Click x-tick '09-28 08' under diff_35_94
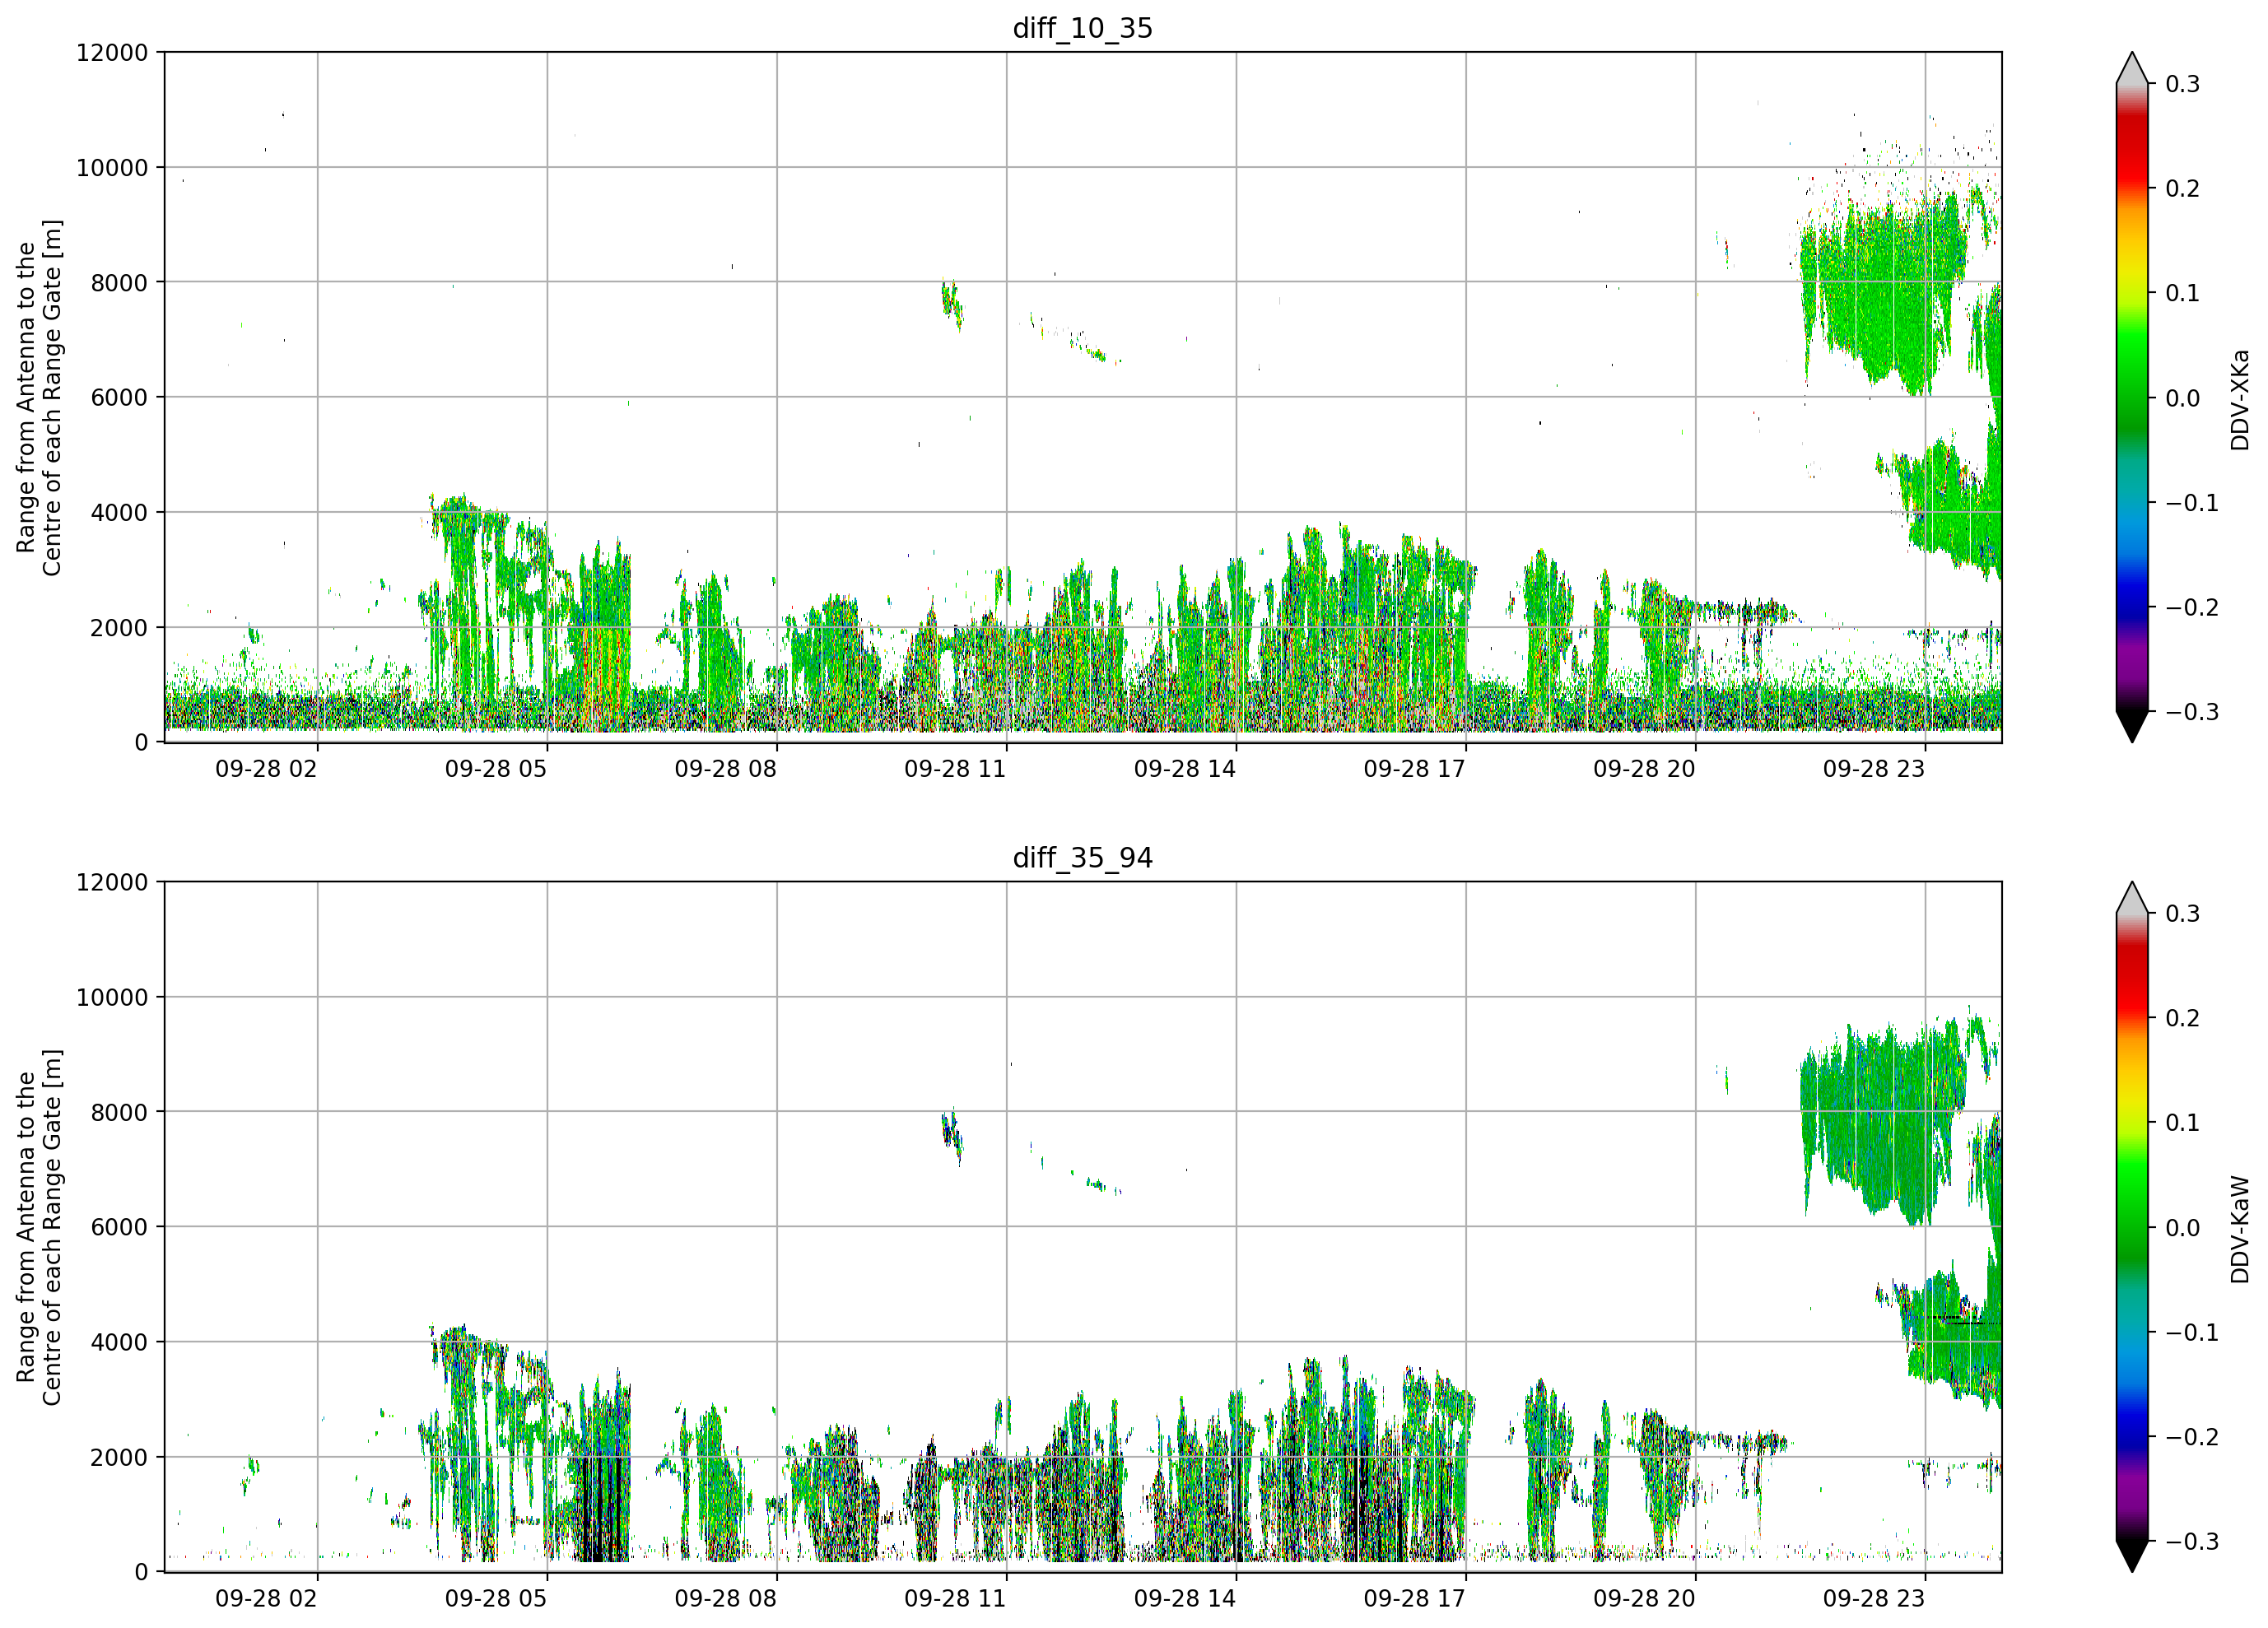This screenshot has width=2268, height=1628. coord(726,1598)
